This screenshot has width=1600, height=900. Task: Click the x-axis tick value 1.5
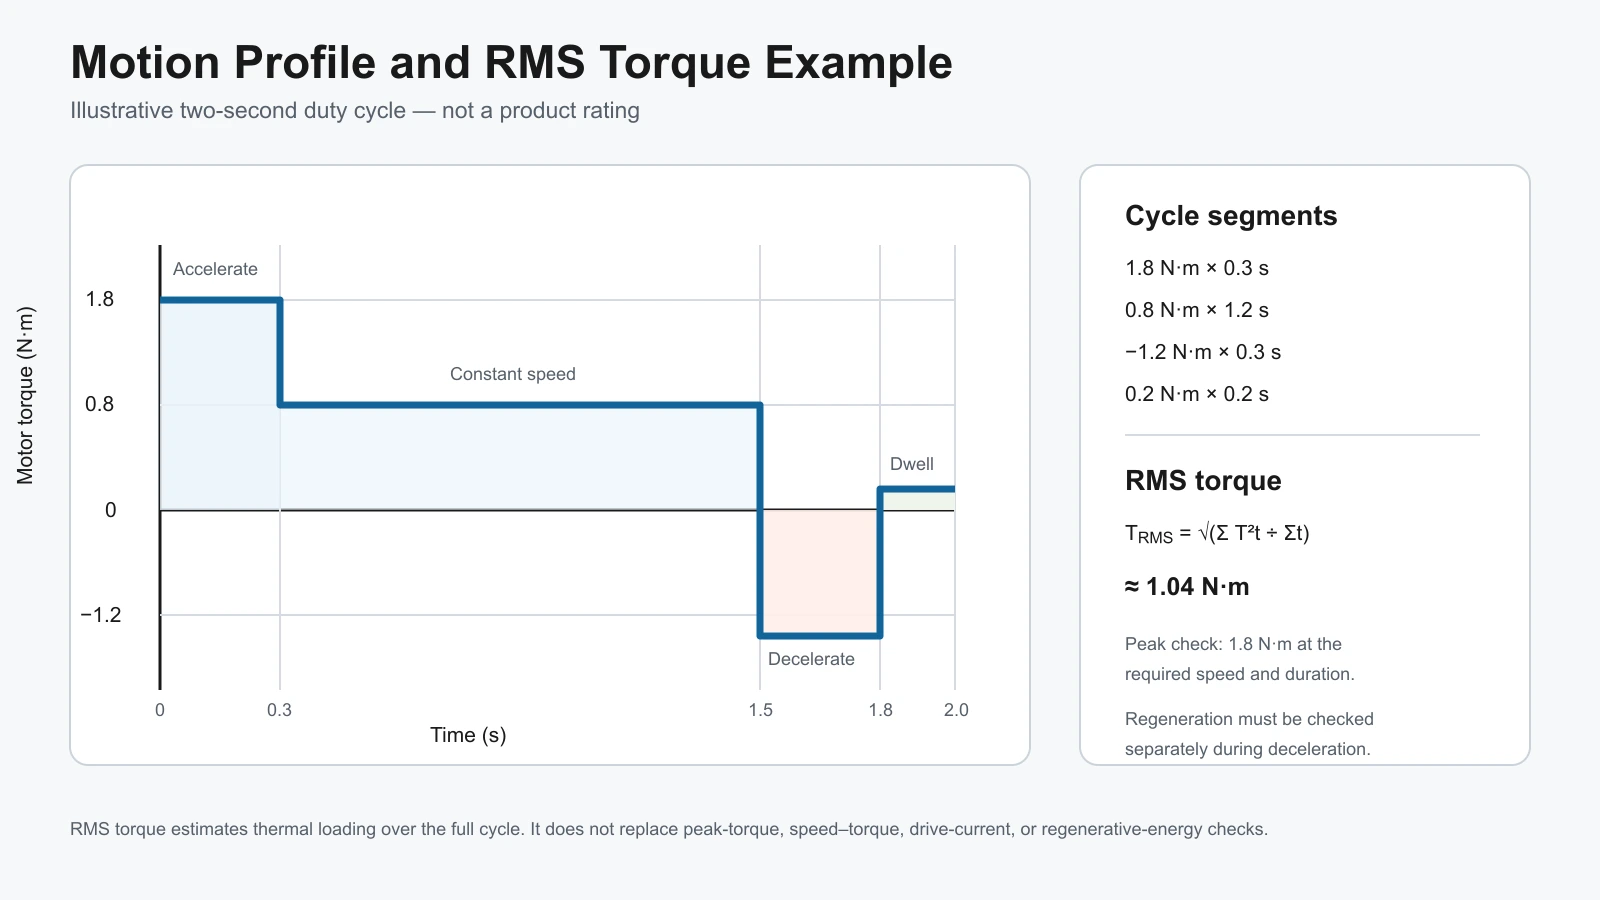(761, 710)
